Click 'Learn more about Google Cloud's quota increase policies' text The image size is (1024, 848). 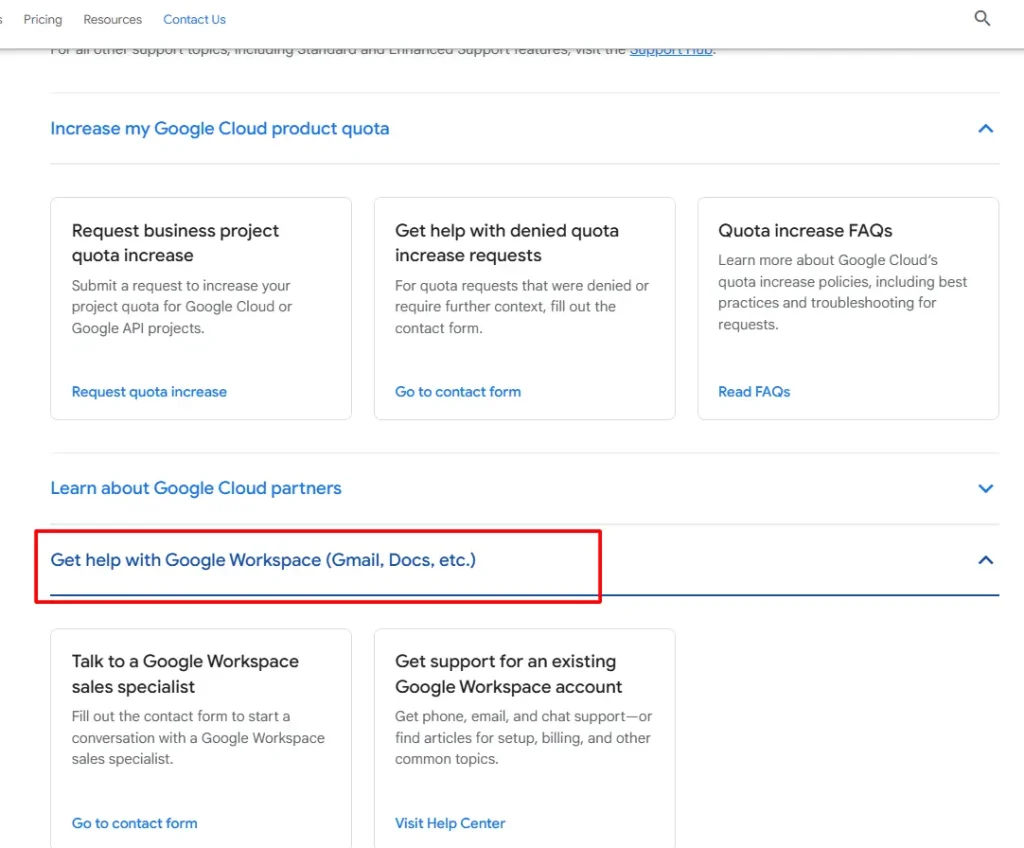tap(842, 292)
